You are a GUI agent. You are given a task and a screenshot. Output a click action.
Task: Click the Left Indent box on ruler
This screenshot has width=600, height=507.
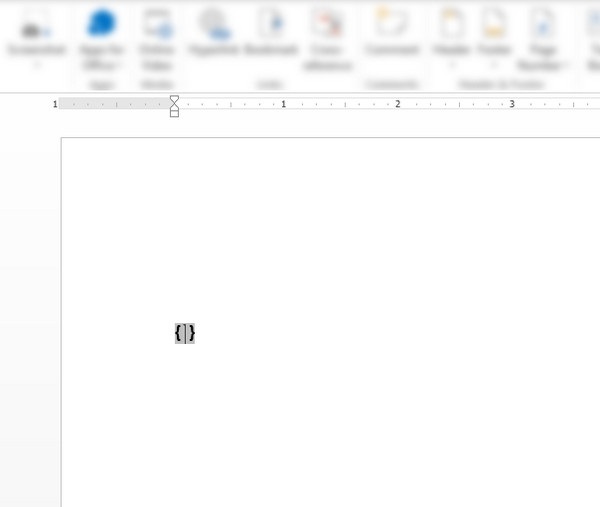point(175,113)
